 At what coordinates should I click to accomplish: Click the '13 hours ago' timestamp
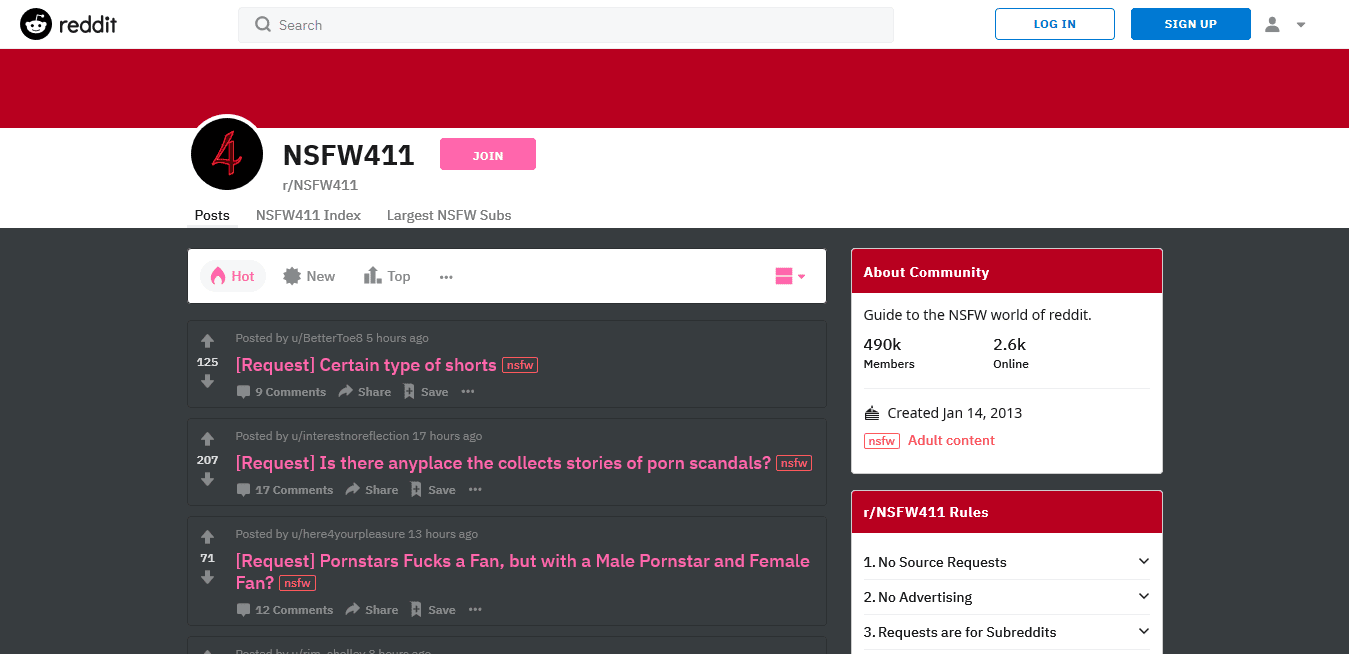[443, 534]
